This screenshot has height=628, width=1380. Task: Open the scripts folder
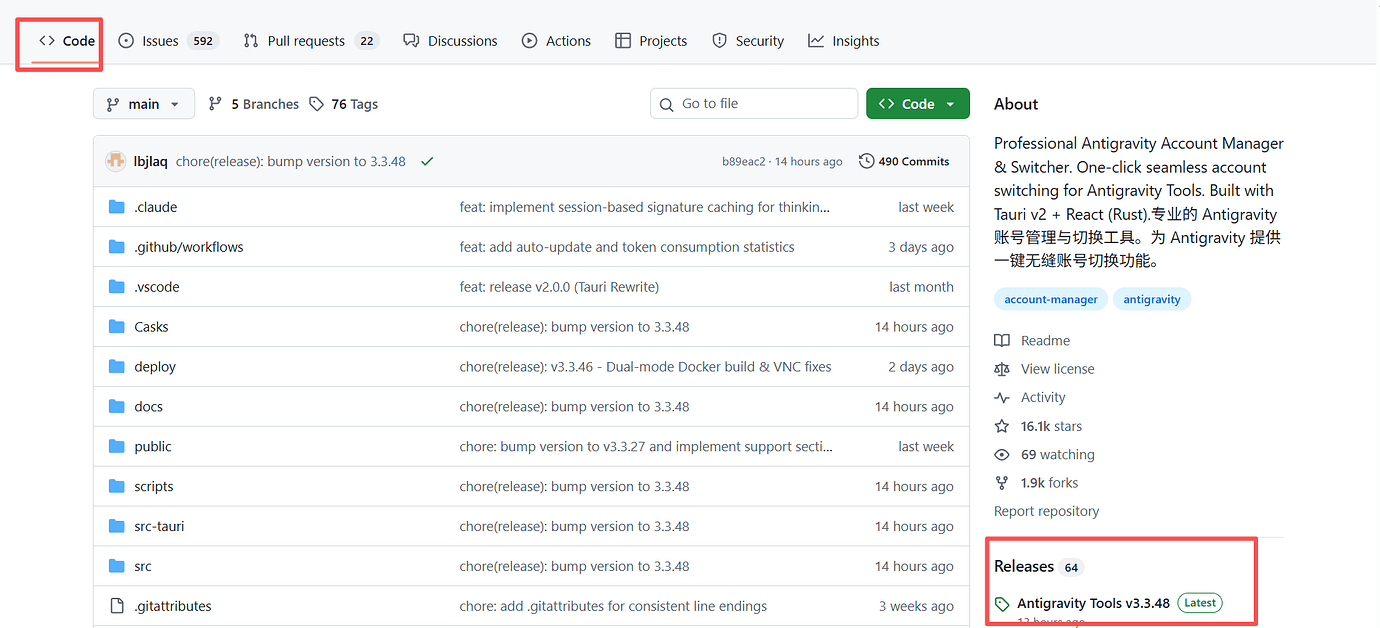pyautogui.click(x=154, y=487)
